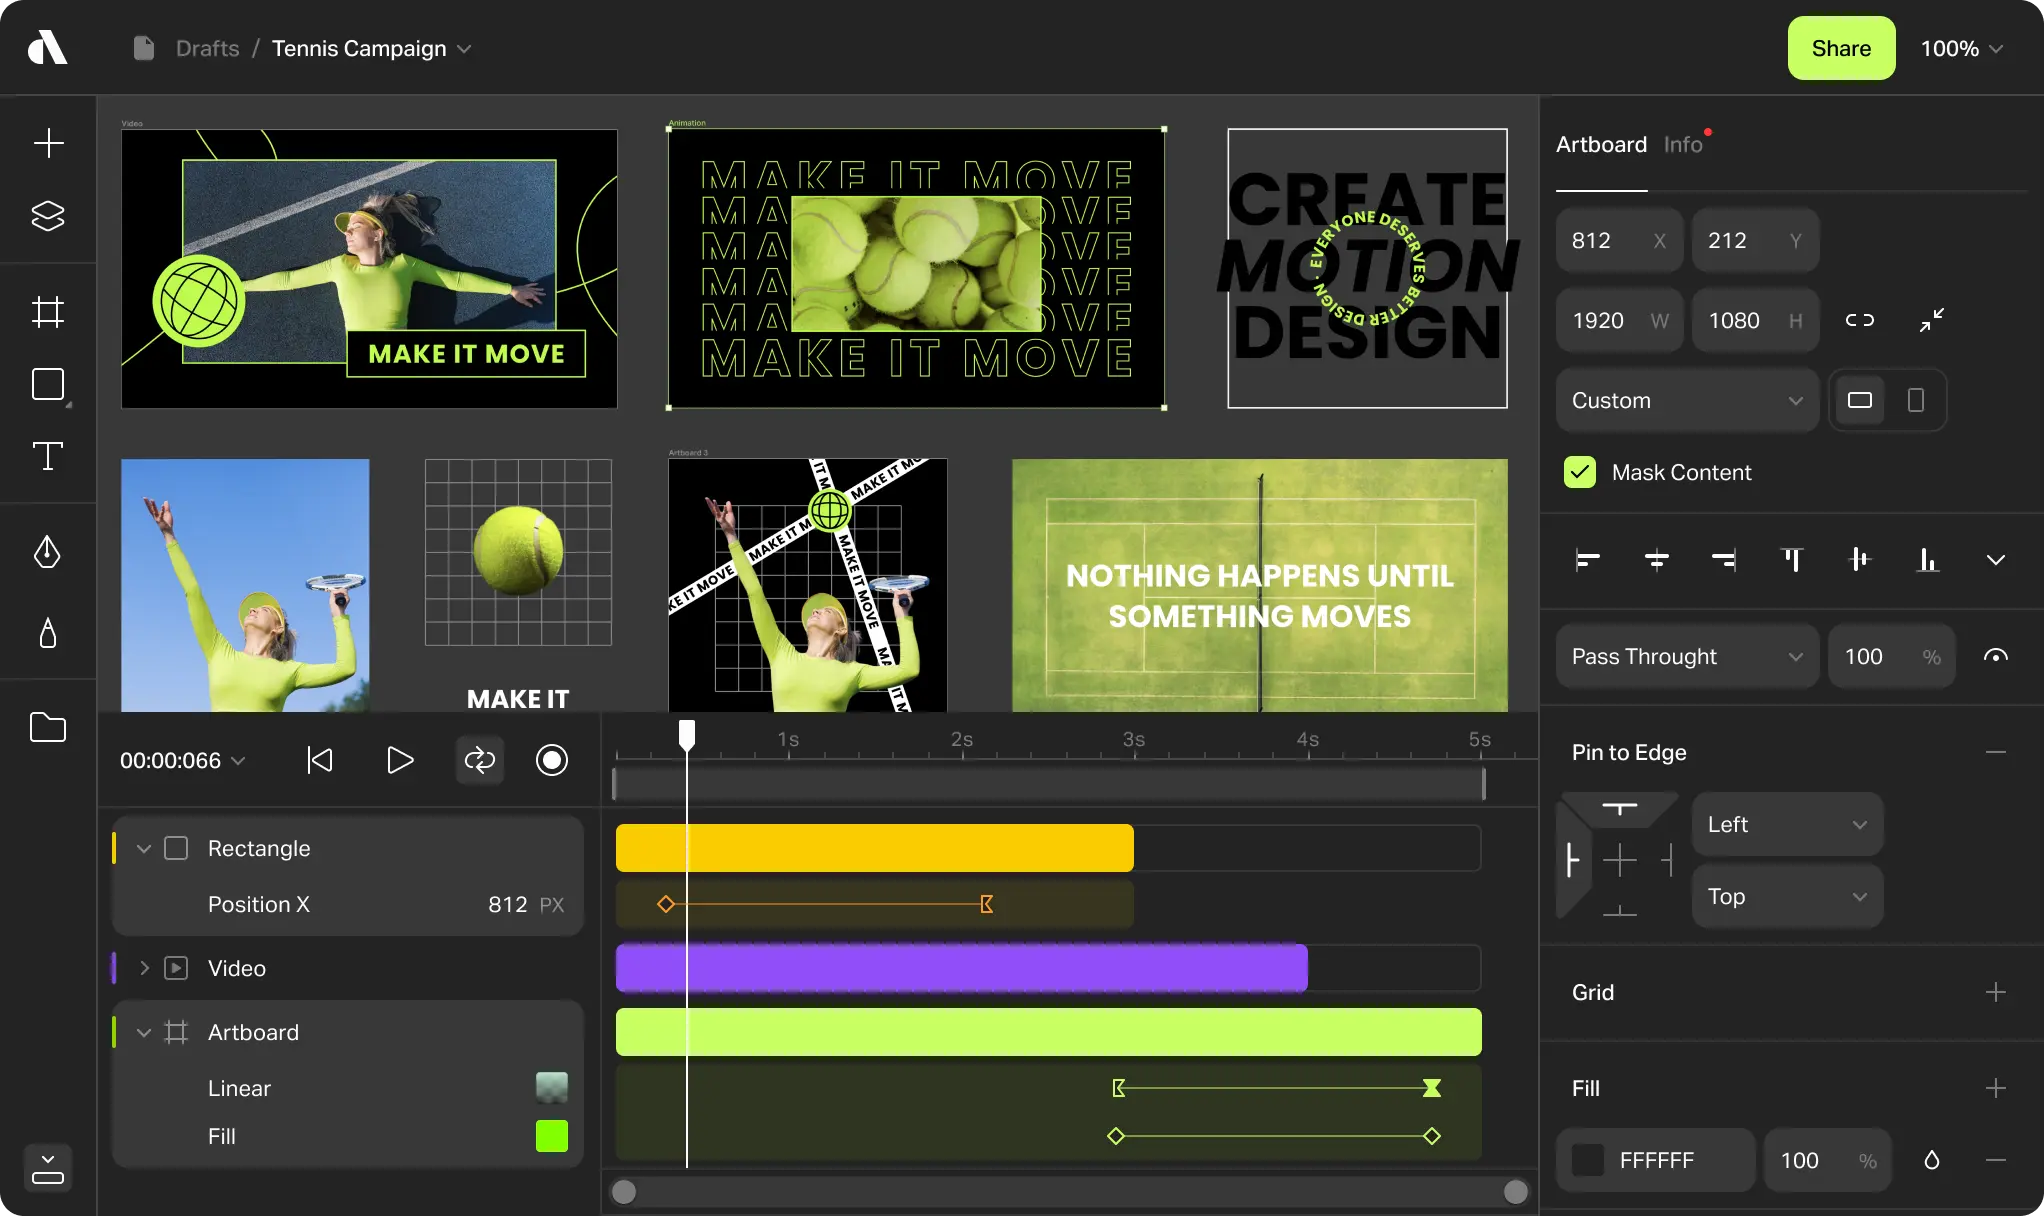
Task: Open the Tennis Campaign title dropdown
Action: coord(463,48)
